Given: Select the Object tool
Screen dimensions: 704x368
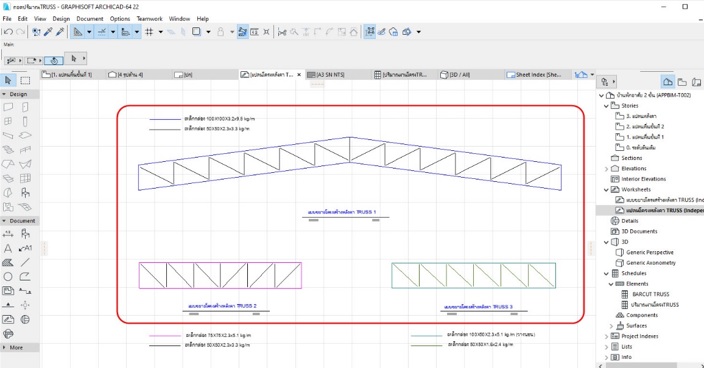Looking at the screenshot, I should [25, 193].
